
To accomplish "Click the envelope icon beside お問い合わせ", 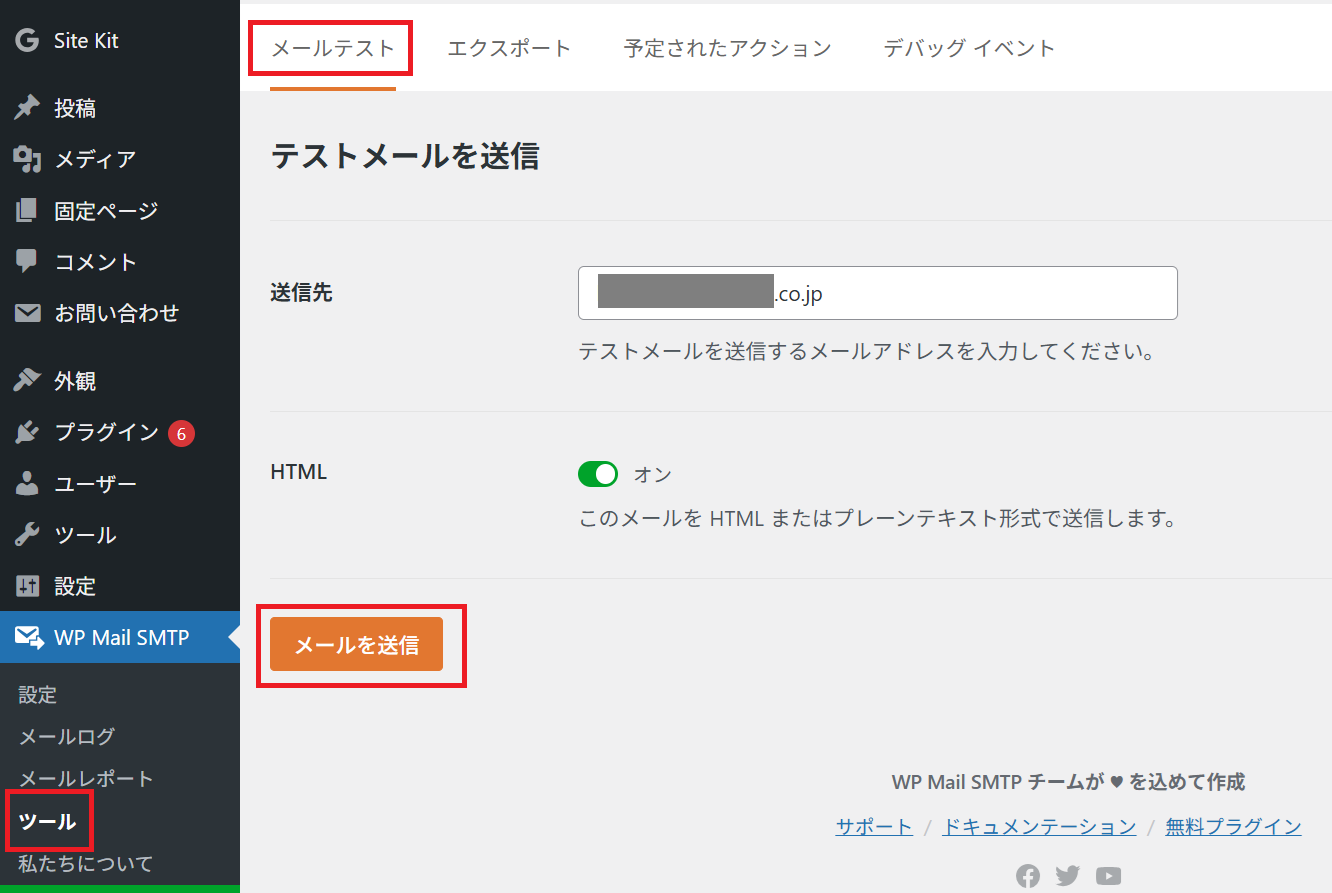I will [27, 313].
